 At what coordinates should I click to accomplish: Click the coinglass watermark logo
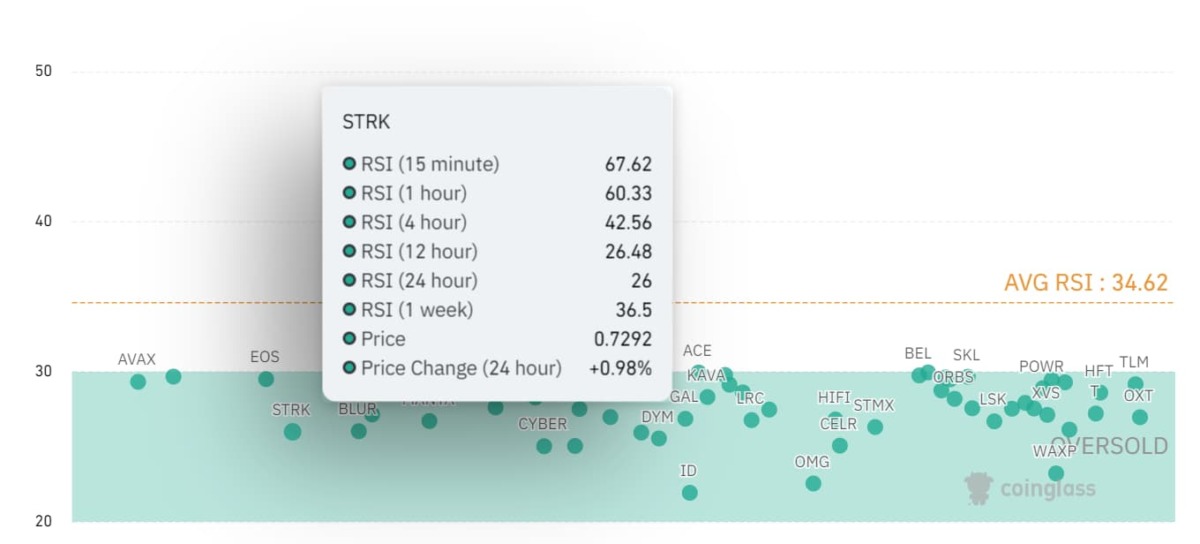pyautogui.click(x=1030, y=488)
